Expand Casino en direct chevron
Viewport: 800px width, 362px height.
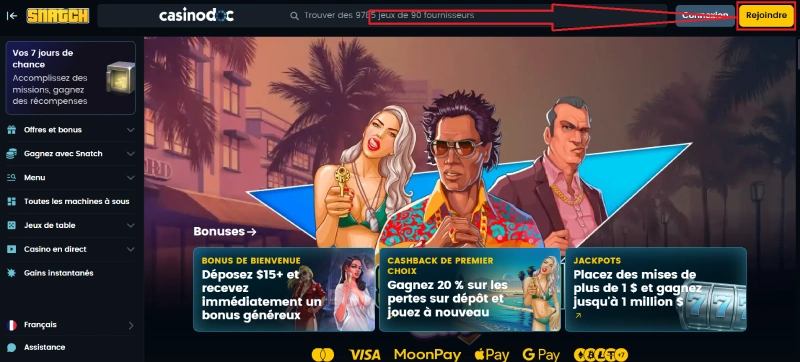(131, 249)
